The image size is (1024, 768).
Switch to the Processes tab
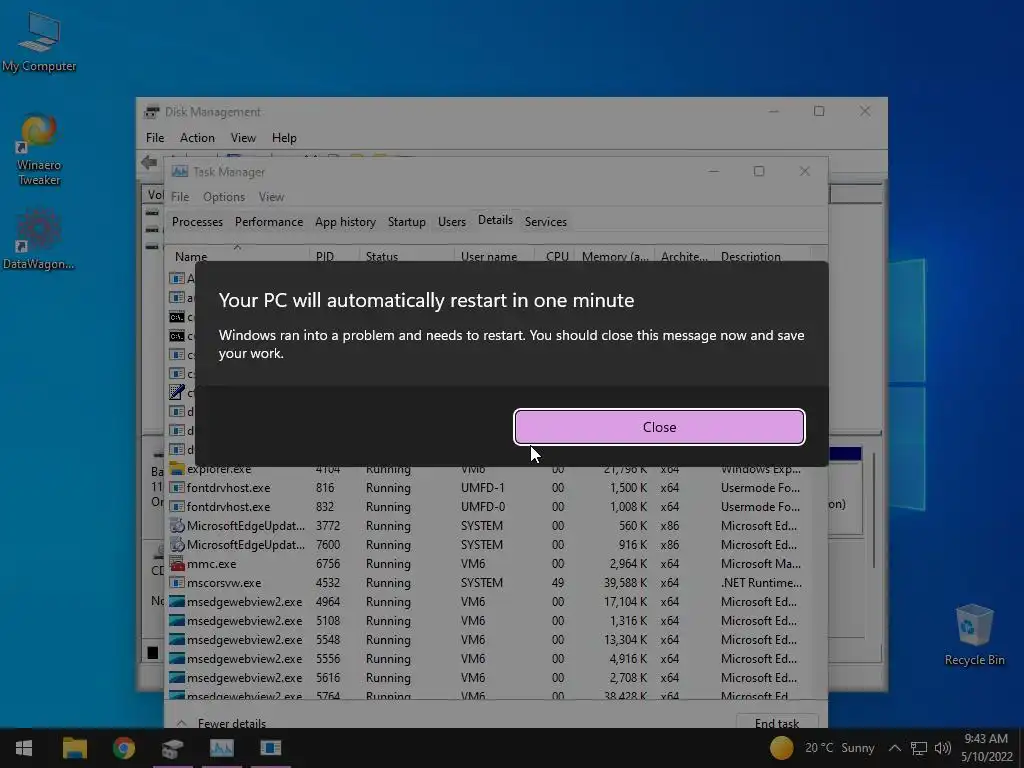click(197, 221)
